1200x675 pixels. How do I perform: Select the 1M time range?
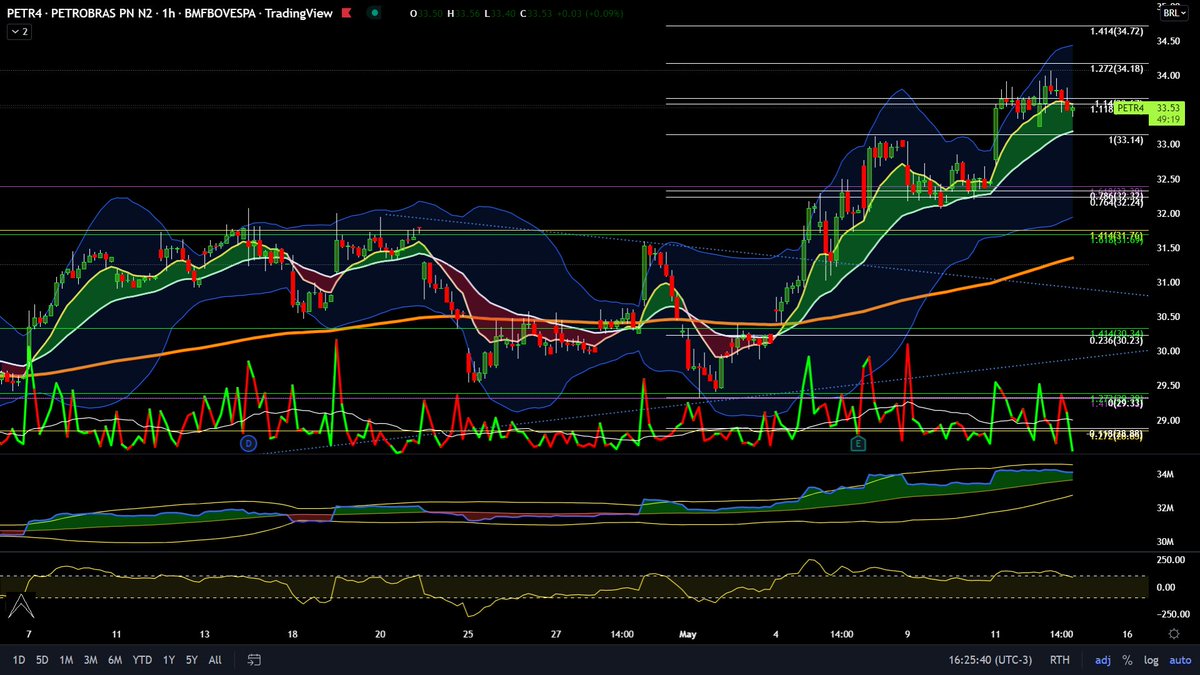coord(66,660)
